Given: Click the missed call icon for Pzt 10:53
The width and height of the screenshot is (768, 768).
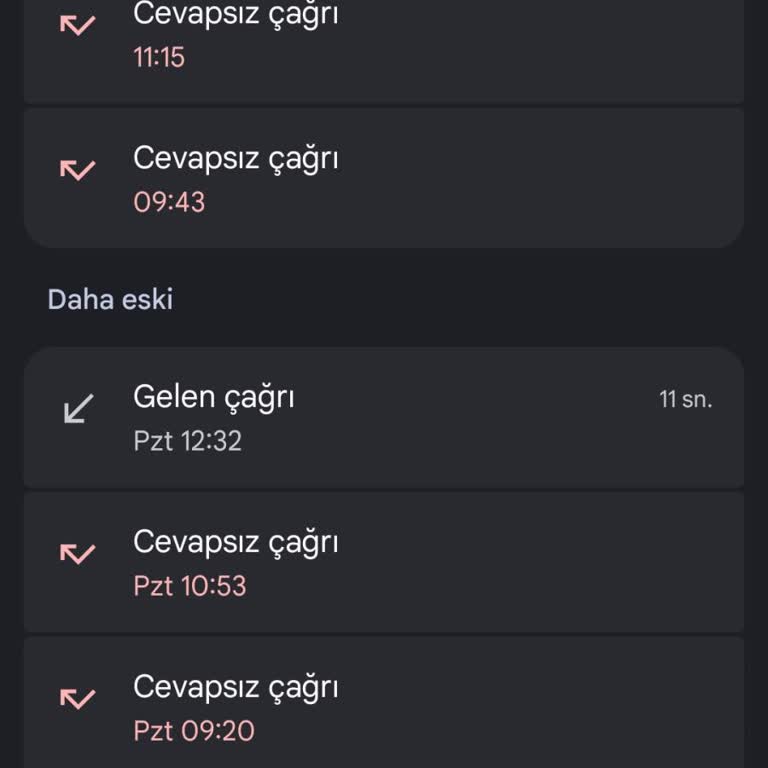Looking at the screenshot, I should 77,553.
